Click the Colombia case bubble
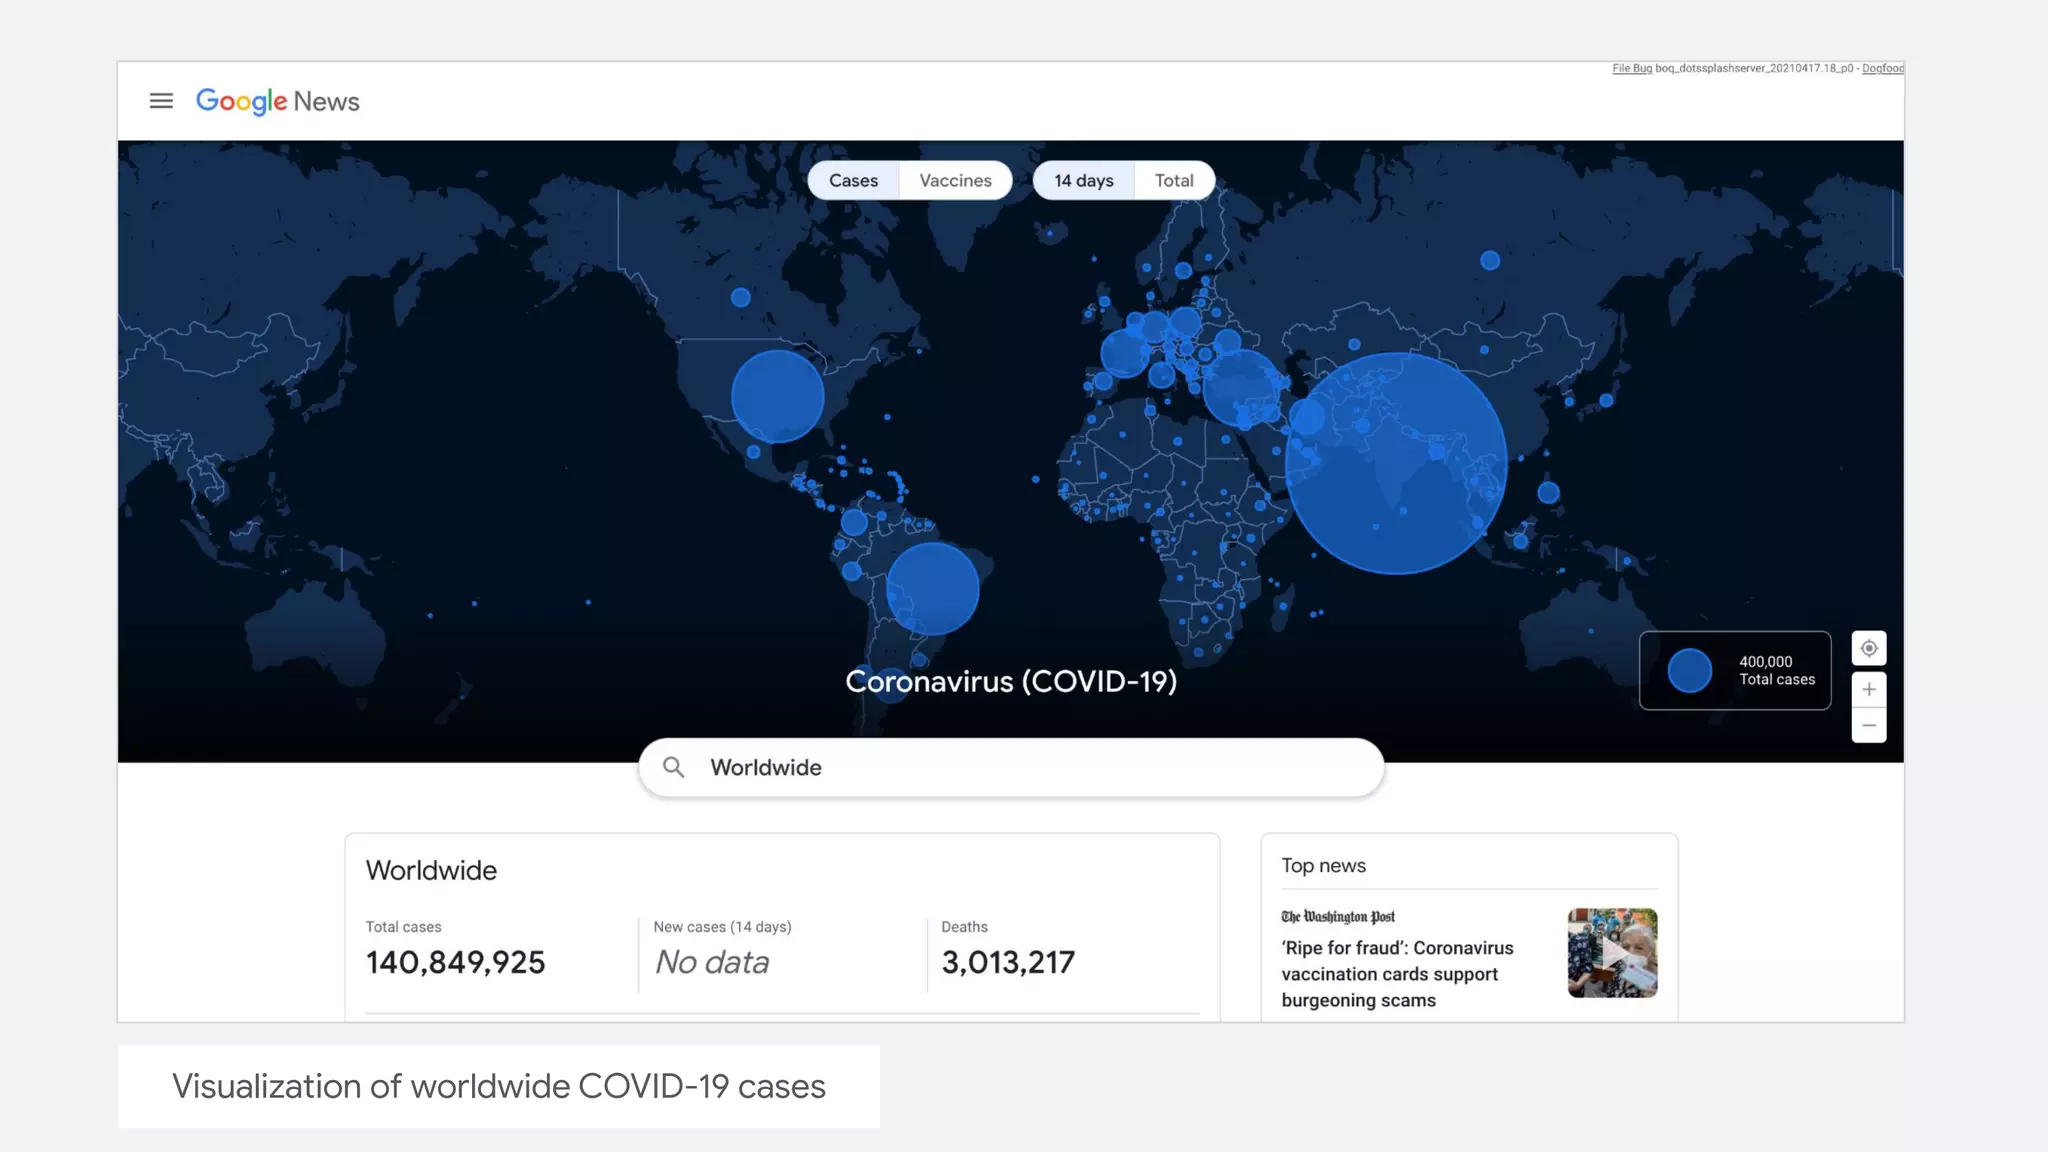This screenshot has width=2048, height=1152. point(853,522)
